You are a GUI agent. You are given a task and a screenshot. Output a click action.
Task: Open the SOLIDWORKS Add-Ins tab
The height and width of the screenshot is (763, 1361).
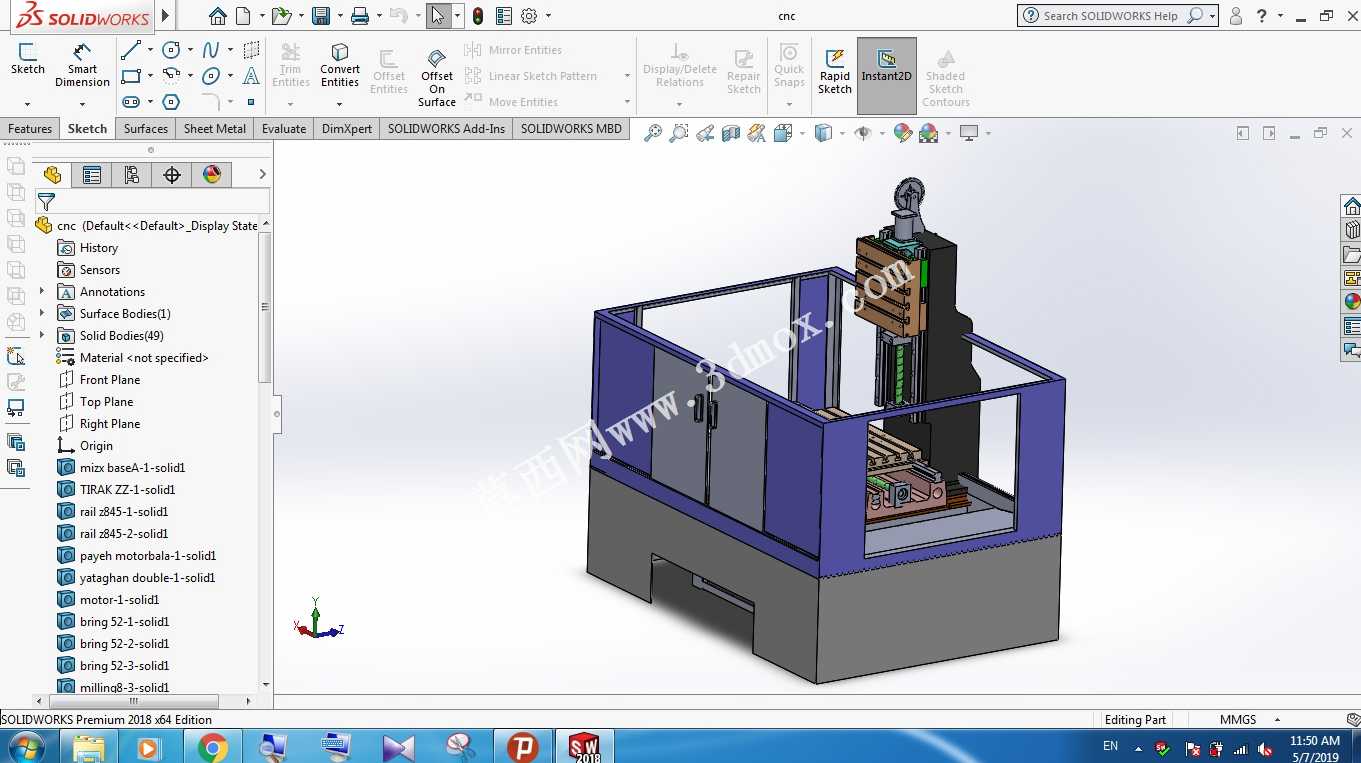click(x=446, y=129)
